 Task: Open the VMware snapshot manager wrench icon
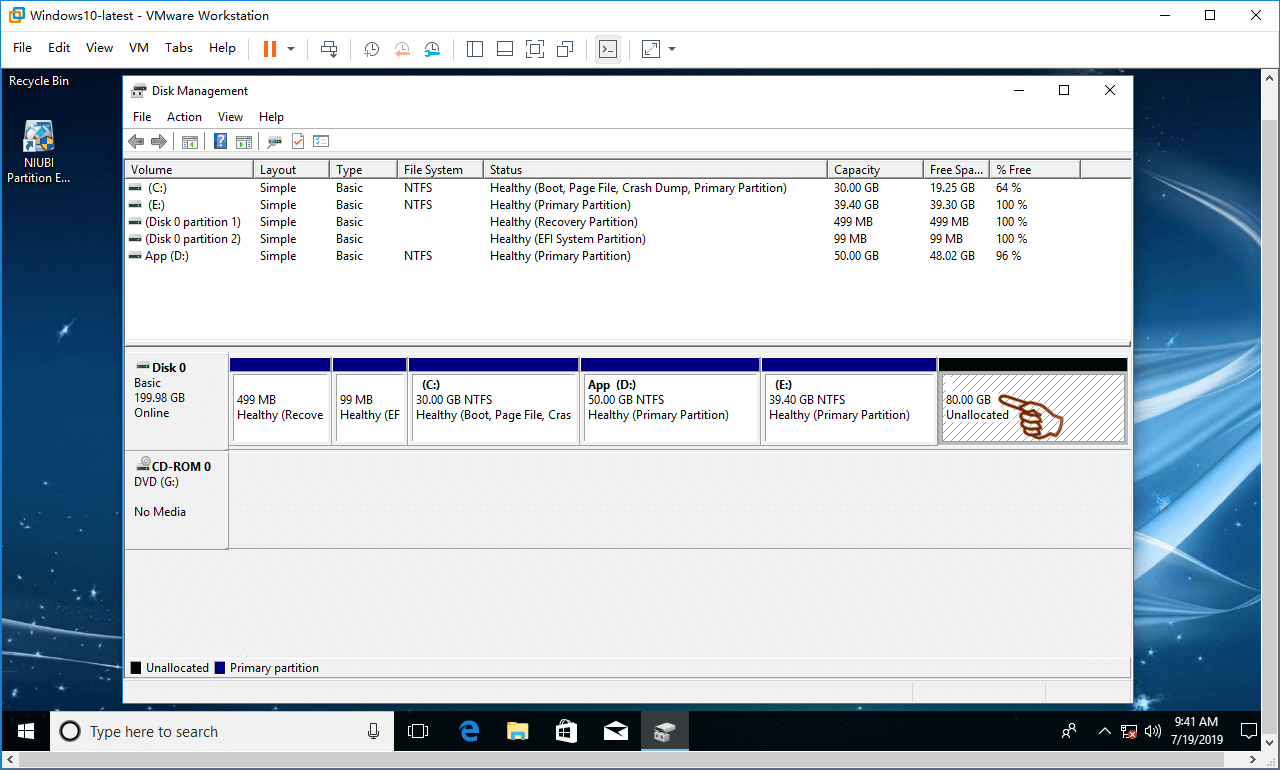pyautogui.click(x=432, y=49)
